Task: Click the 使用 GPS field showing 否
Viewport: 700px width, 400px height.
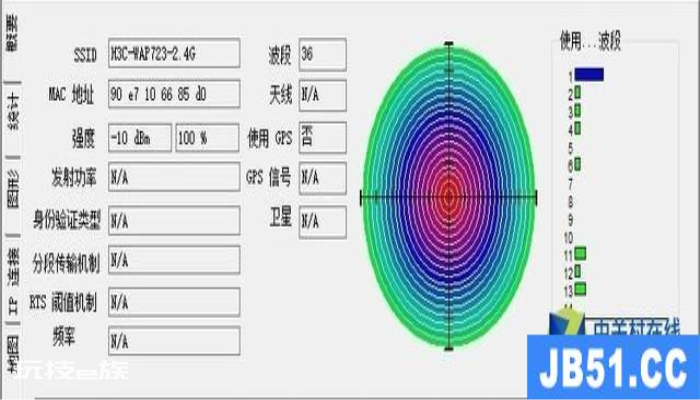Action: pyautogui.click(x=323, y=138)
